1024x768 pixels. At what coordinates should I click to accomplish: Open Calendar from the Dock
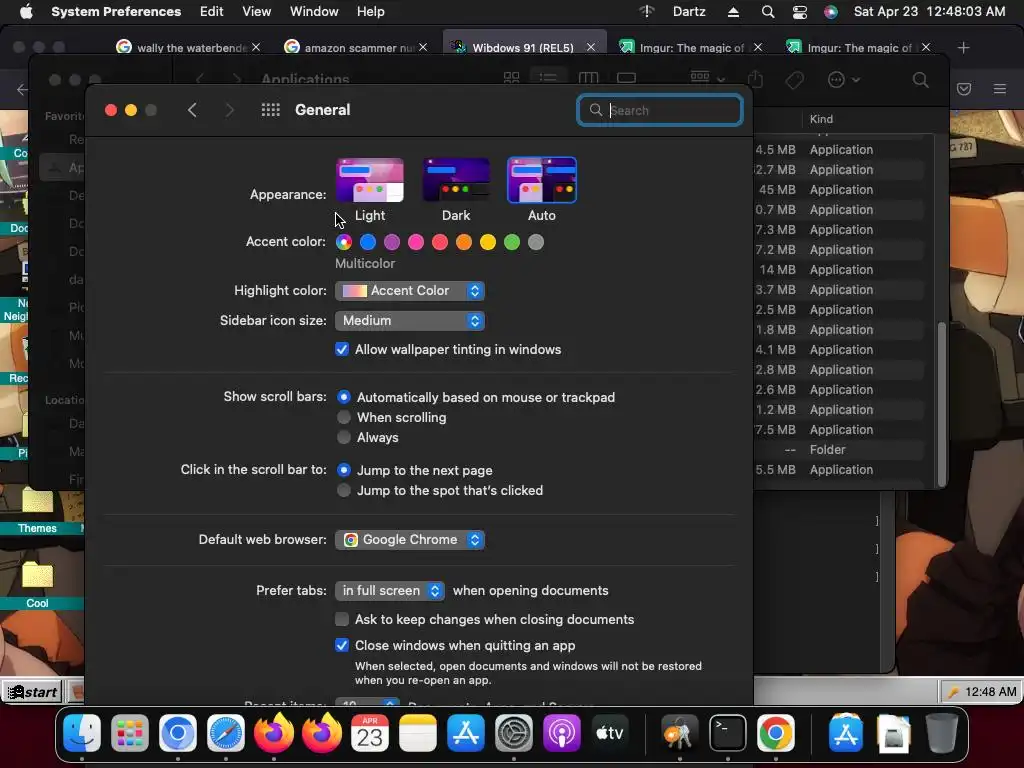370,732
